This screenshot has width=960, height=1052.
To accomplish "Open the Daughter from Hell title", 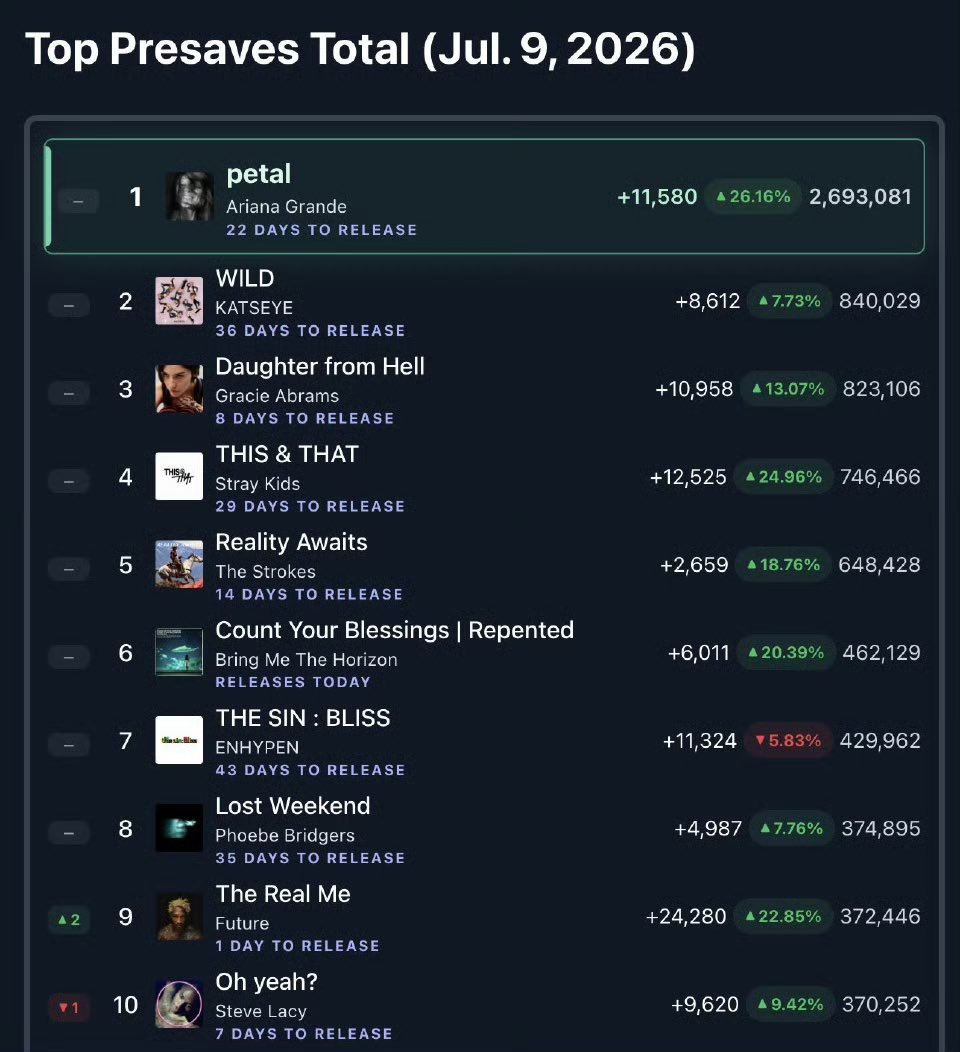I will click(x=320, y=366).
